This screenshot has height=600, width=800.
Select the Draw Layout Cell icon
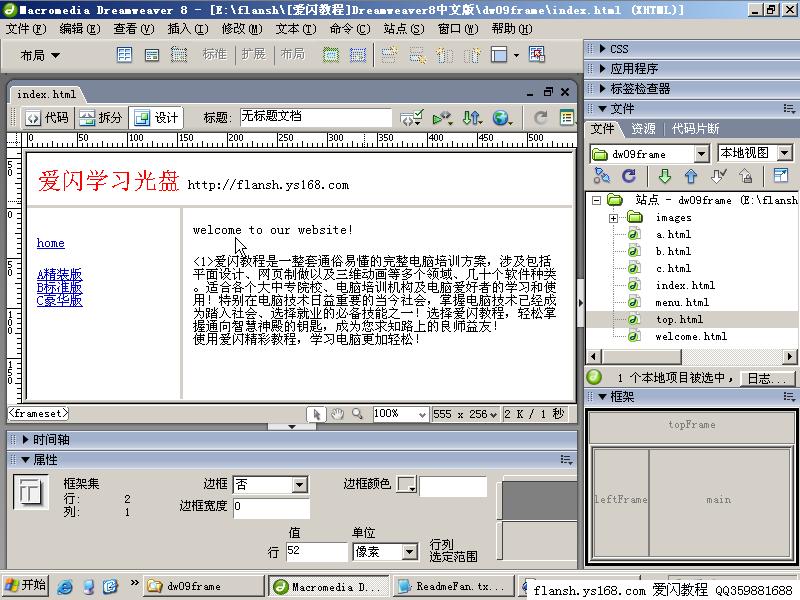(358, 54)
